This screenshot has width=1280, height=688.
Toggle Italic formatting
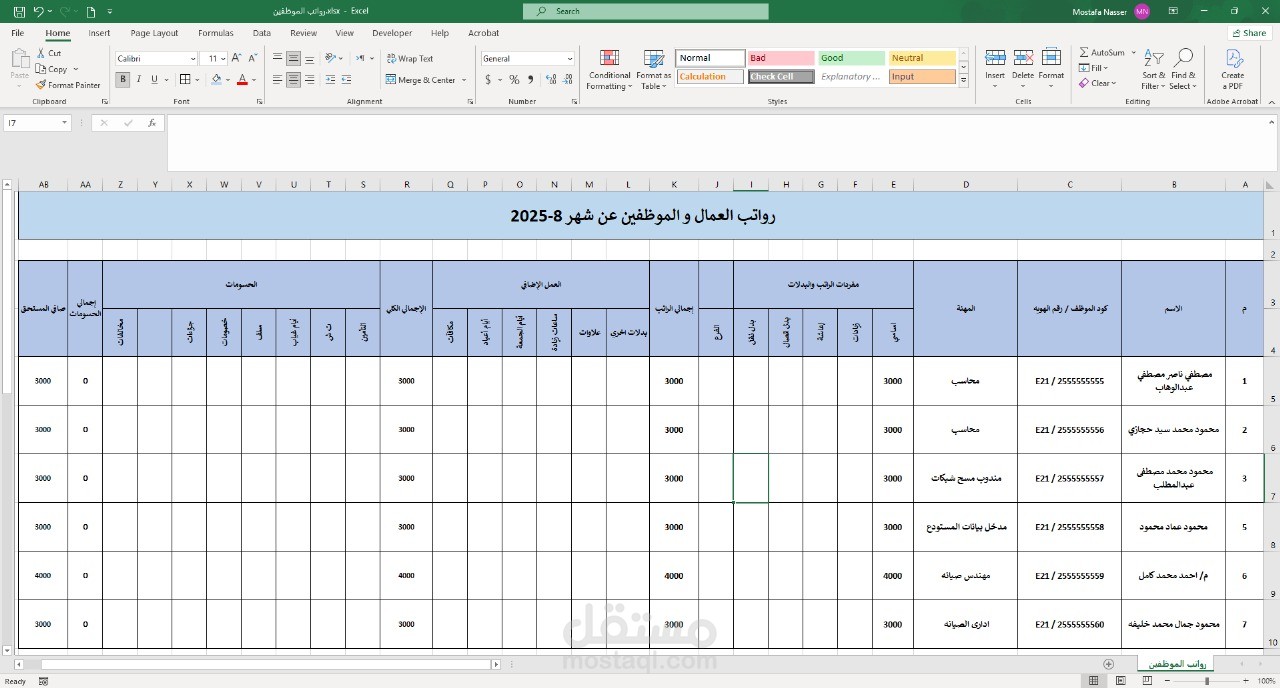click(x=139, y=80)
